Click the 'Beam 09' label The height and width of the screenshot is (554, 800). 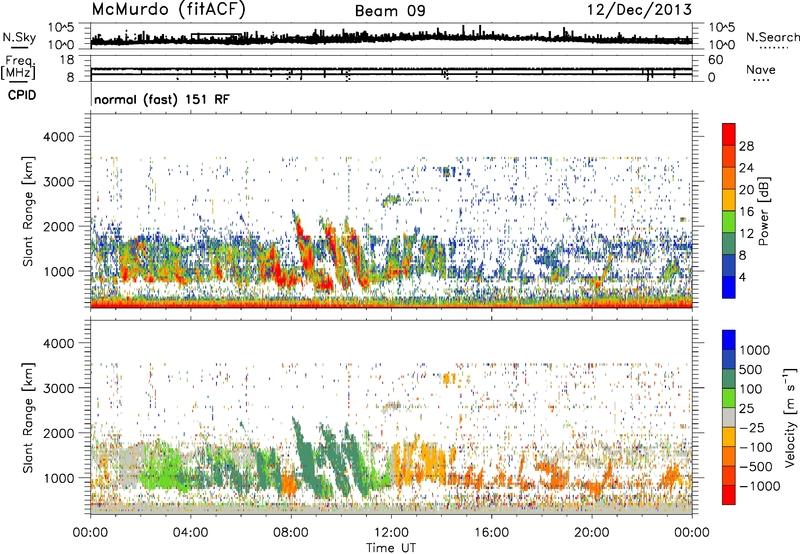390,11
